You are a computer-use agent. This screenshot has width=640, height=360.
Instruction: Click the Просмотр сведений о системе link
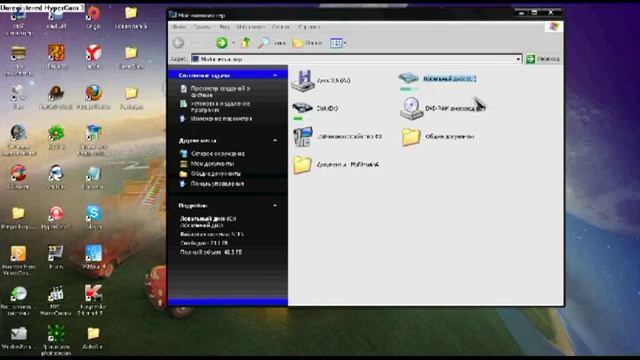pyautogui.click(x=220, y=91)
